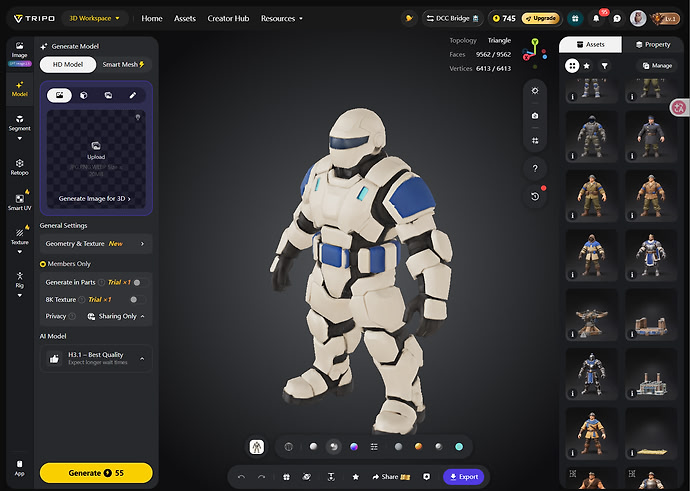
Task: Open the history clock icon
Action: [x=535, y=196]
